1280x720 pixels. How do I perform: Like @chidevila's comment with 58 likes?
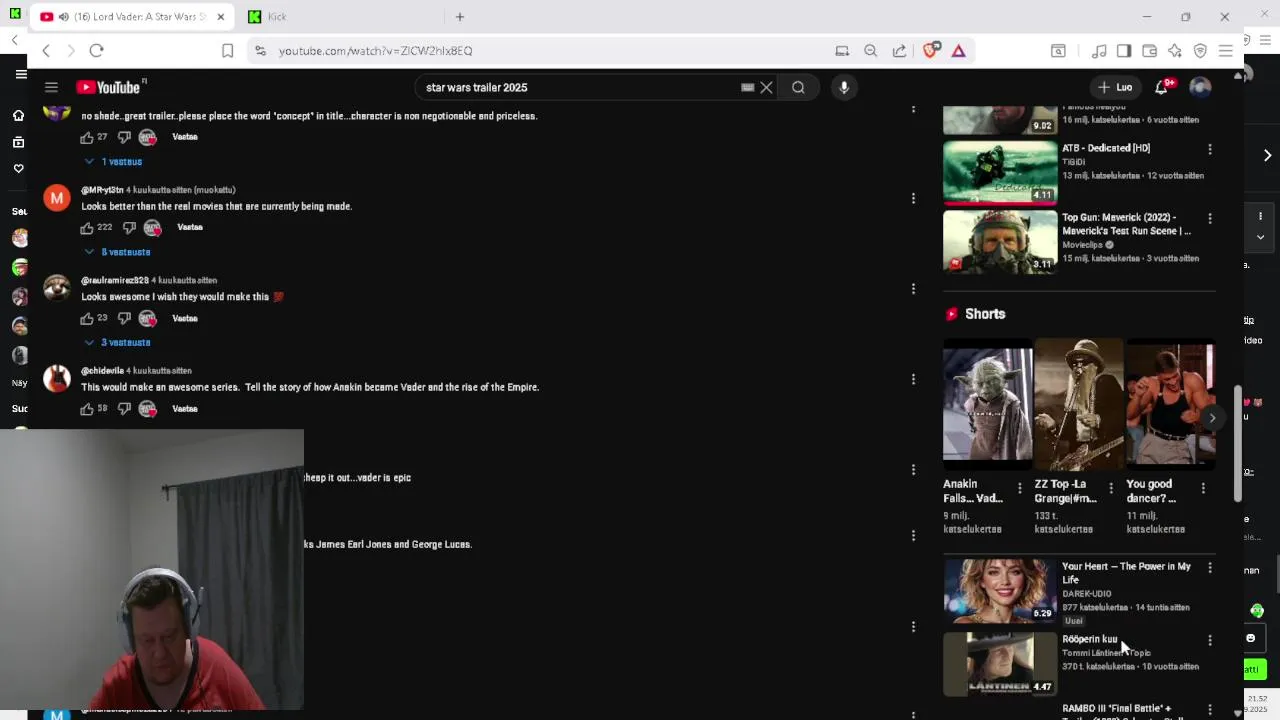click(87, 409)
